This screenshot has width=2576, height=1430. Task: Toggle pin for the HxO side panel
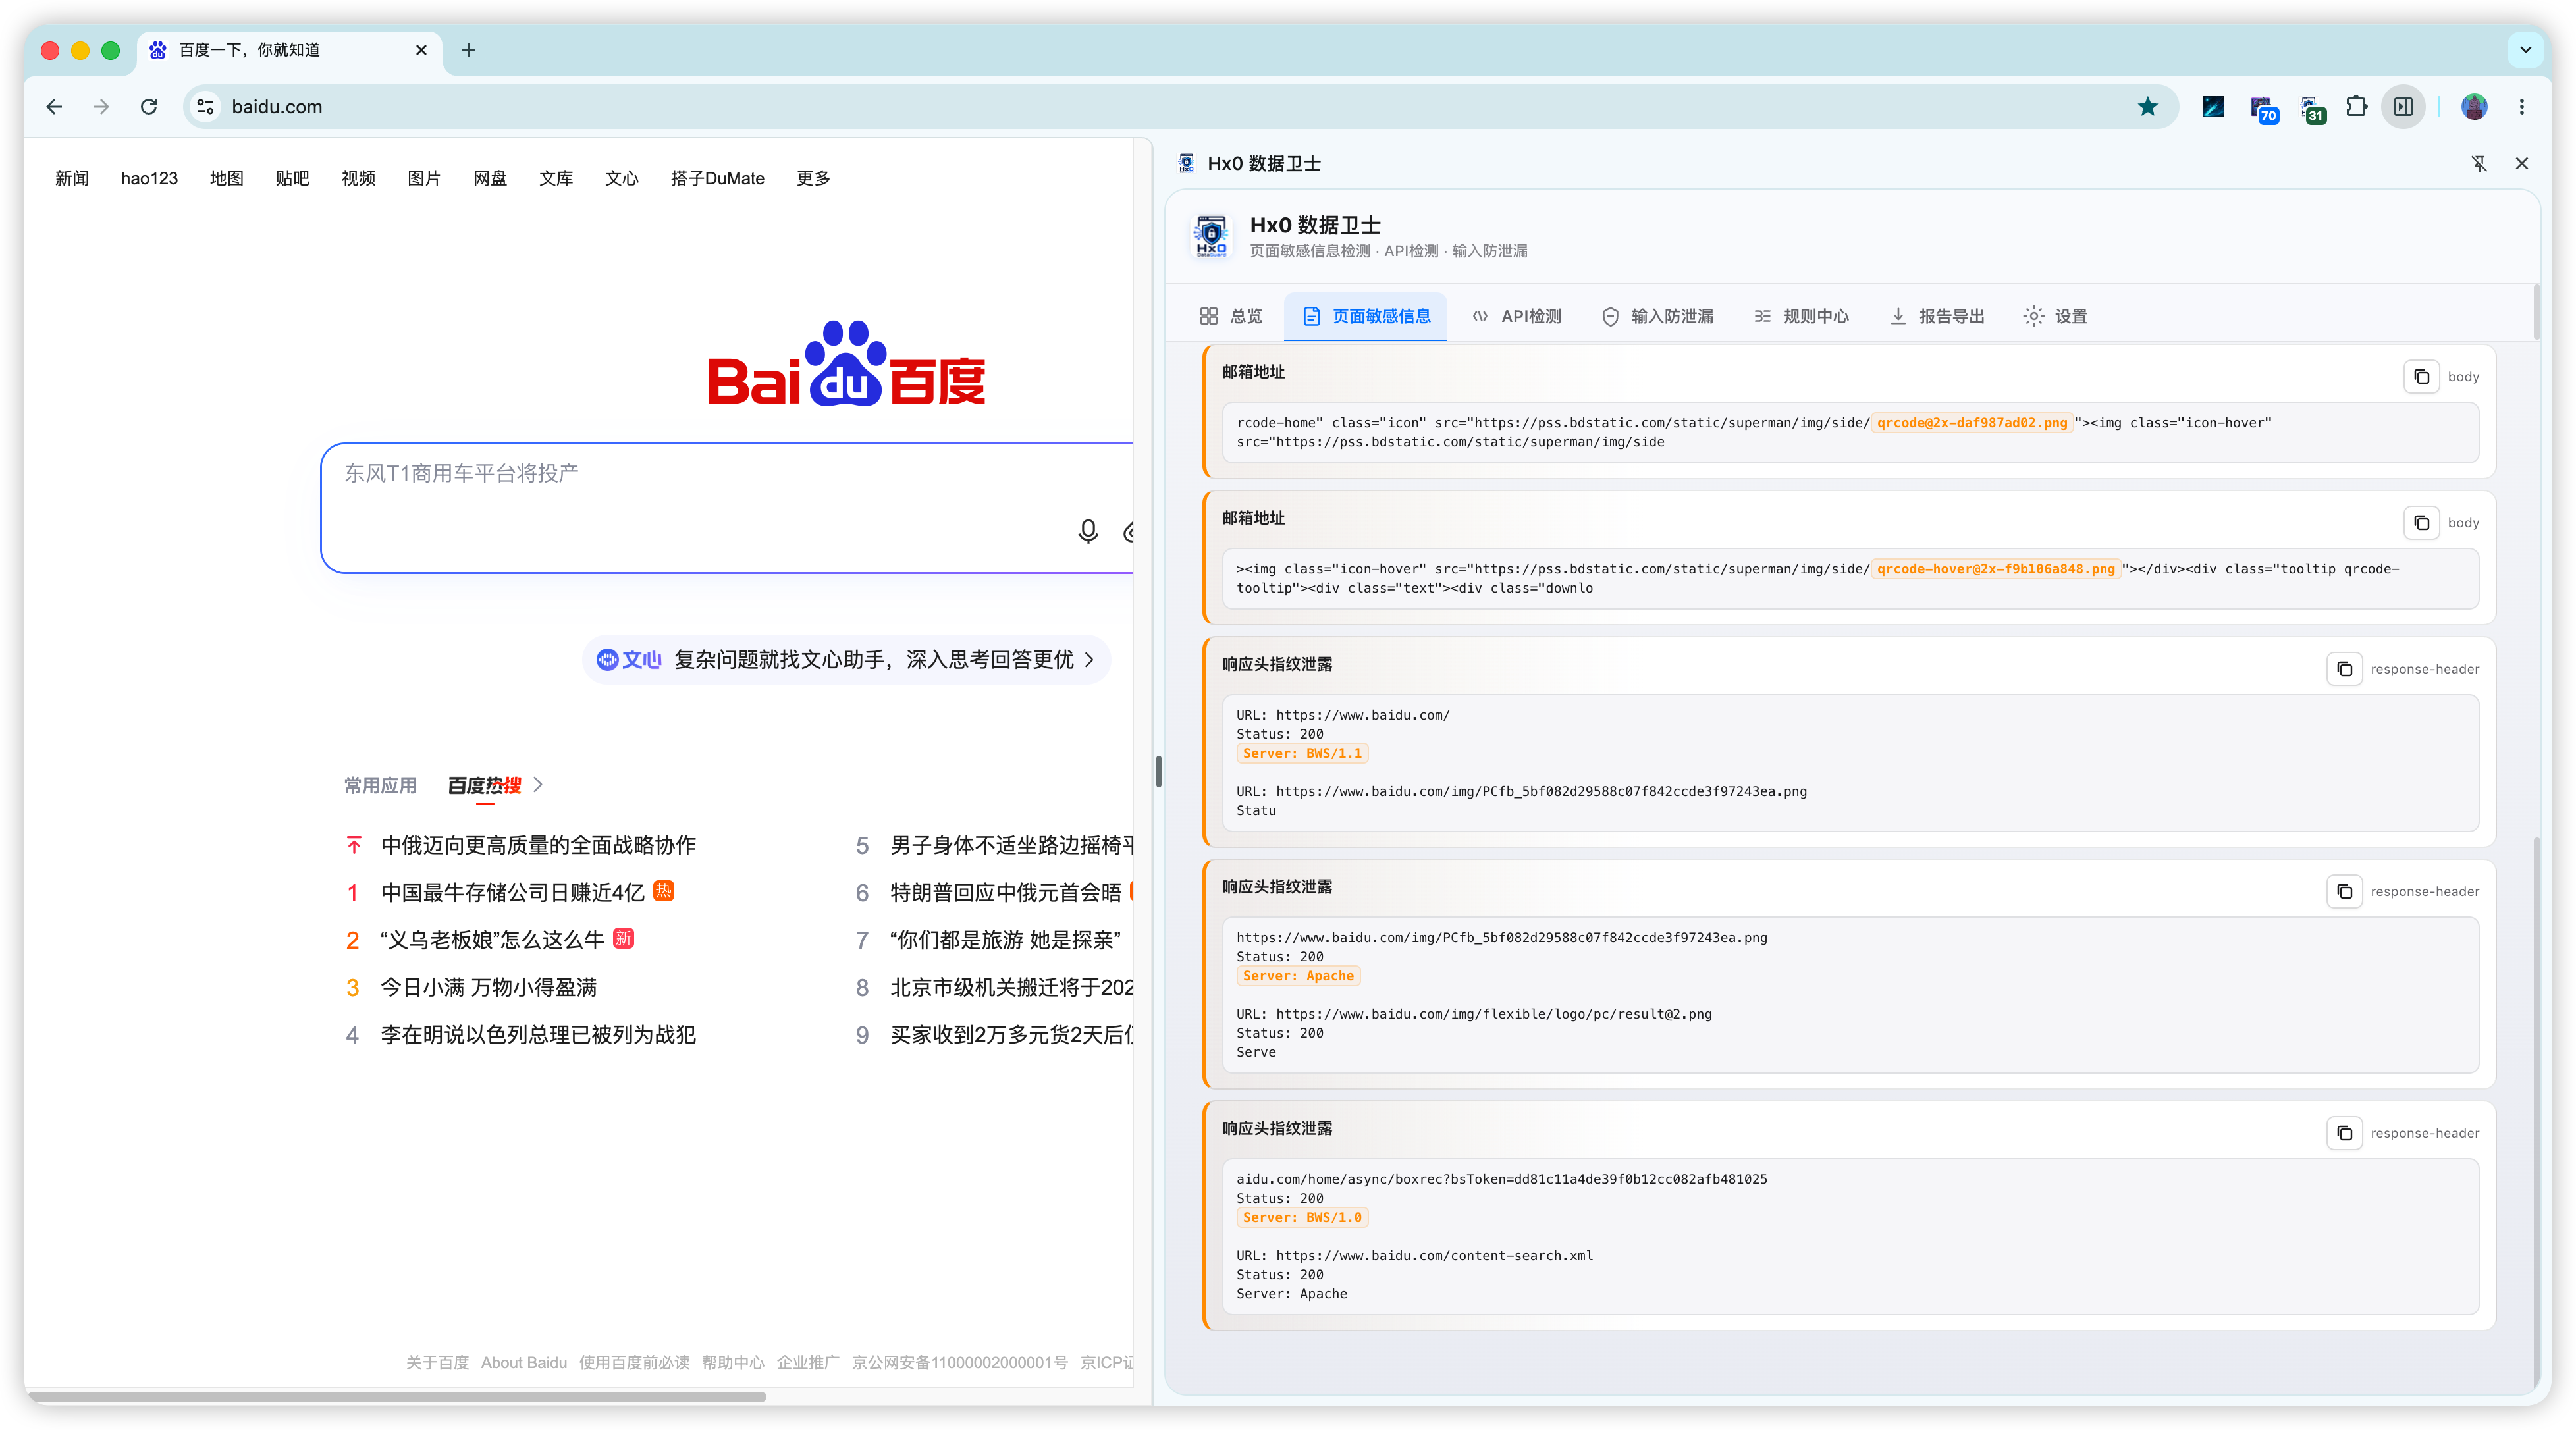pos(2479,164)
